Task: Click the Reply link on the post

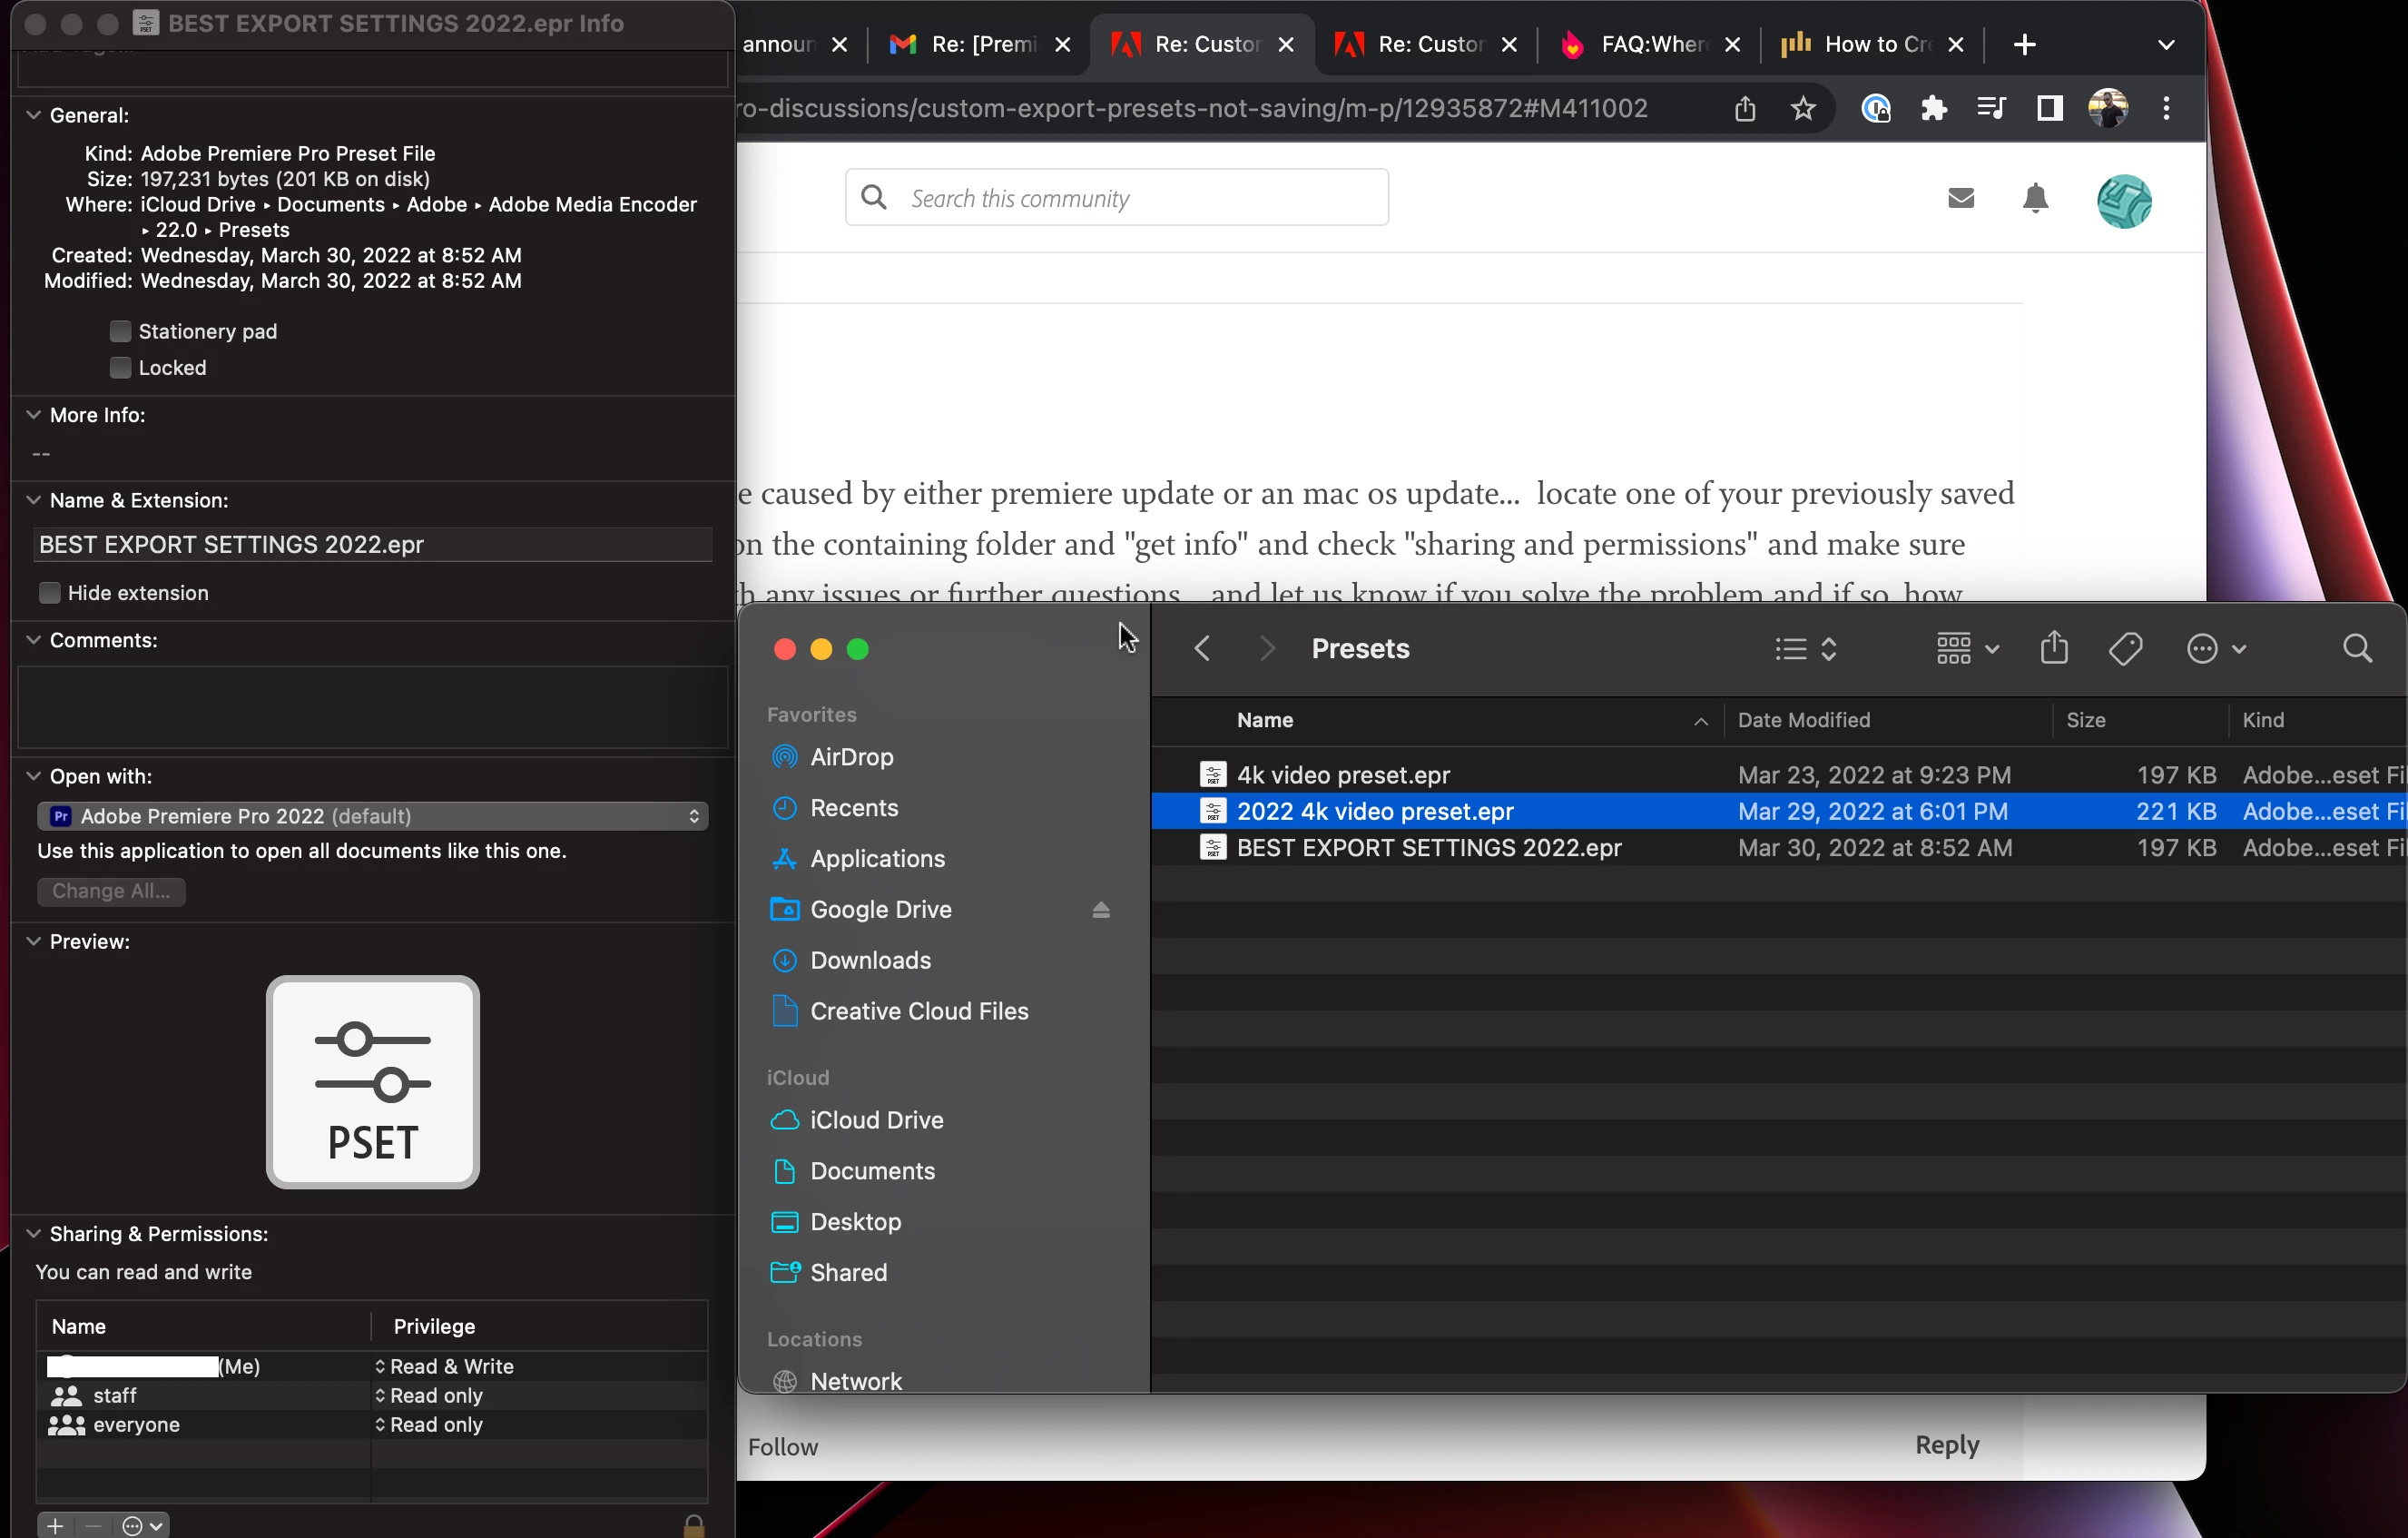Action: [1946, 1445]
